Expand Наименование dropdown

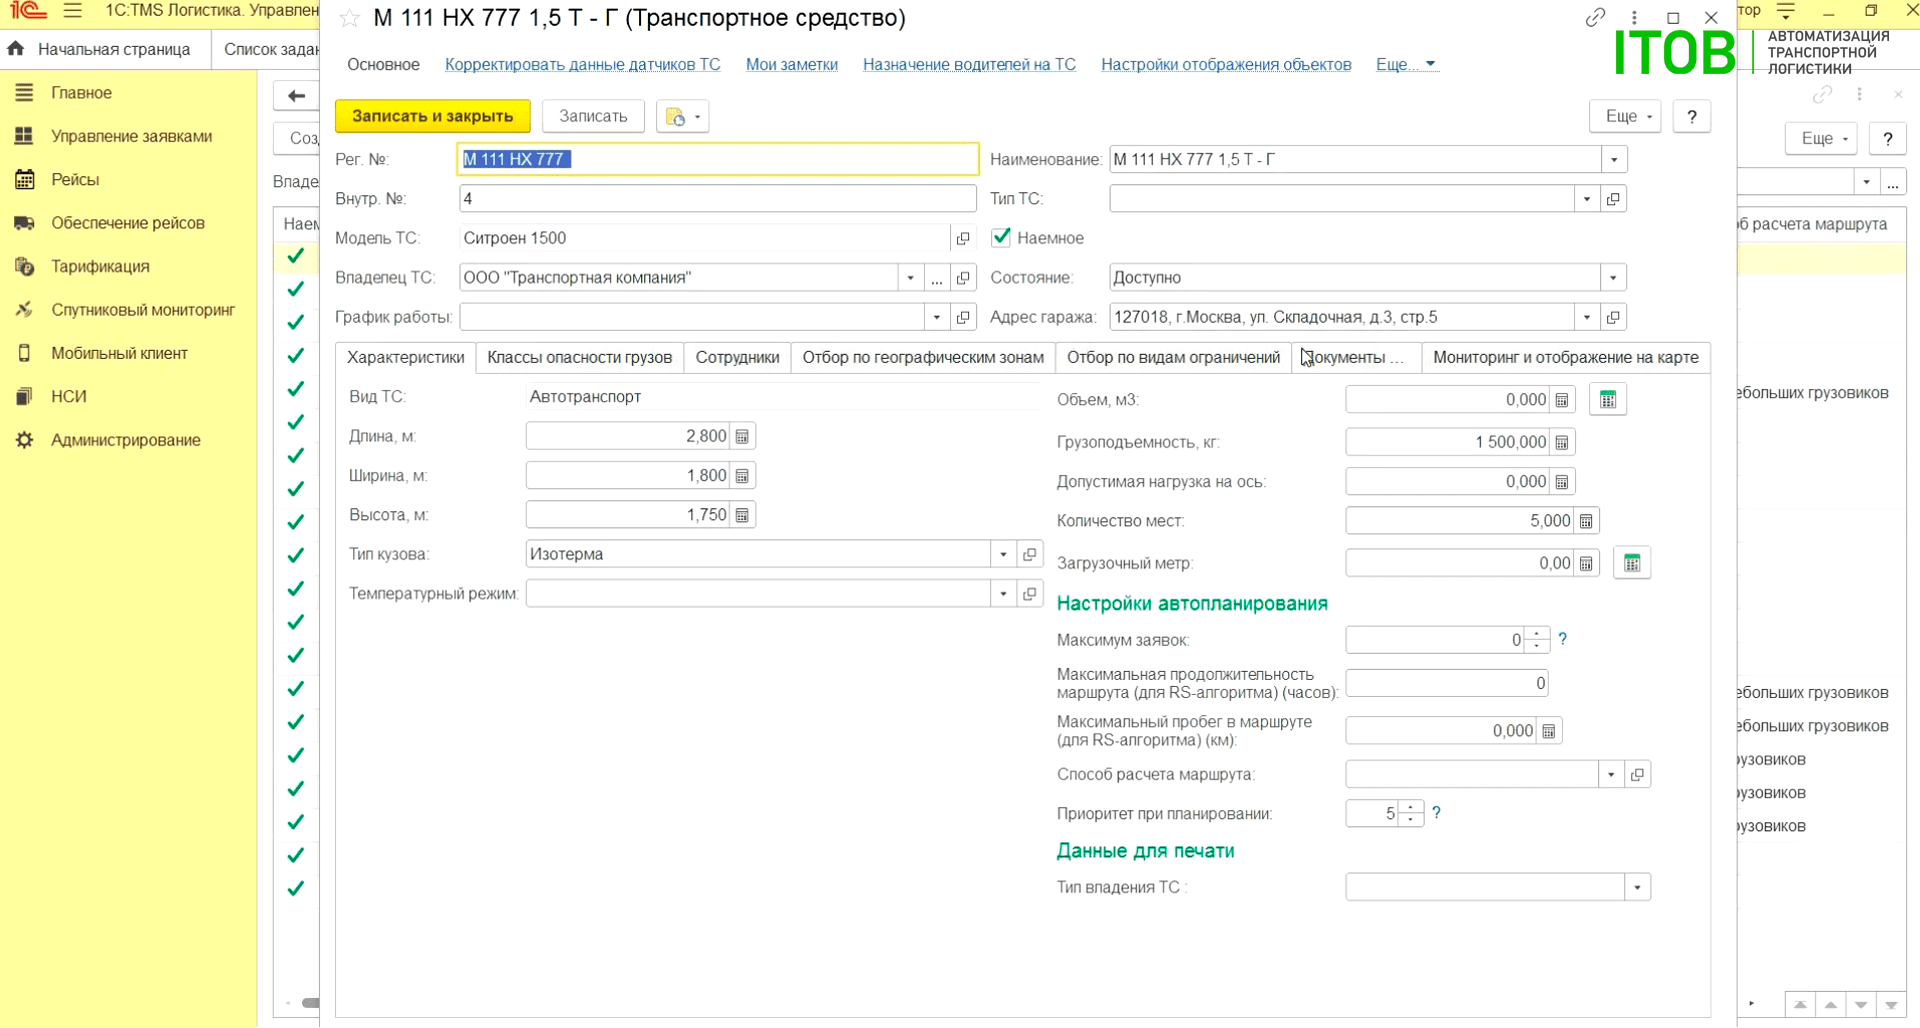(x=1614, y=160)
